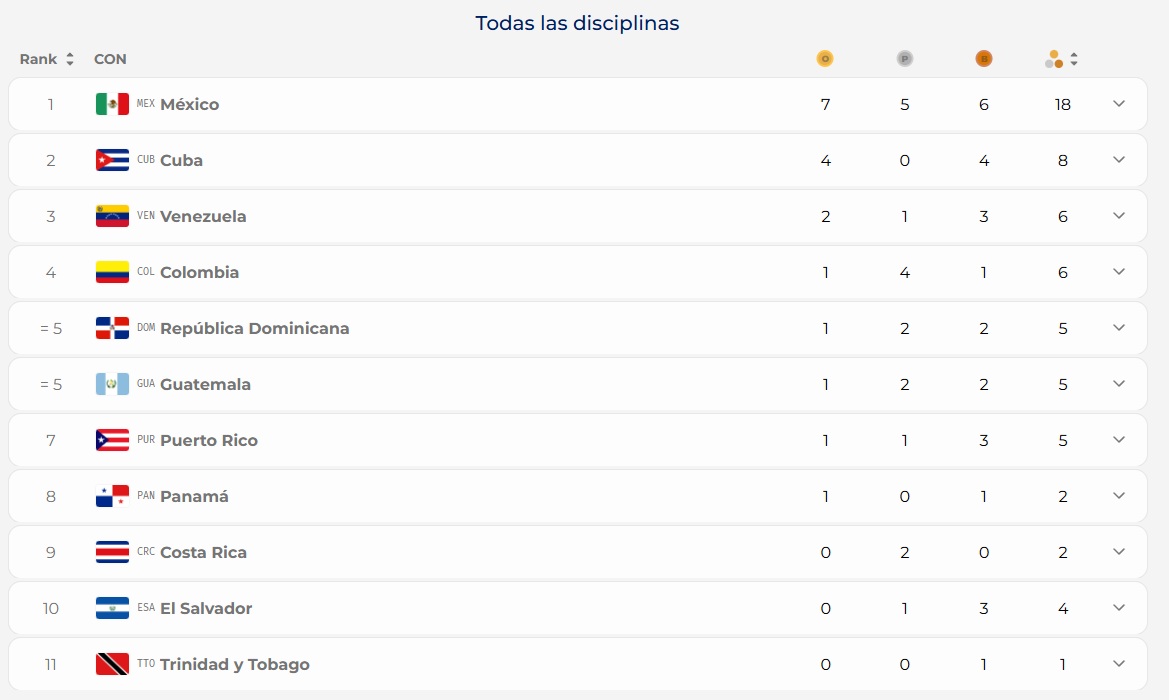Expand the Colombia row chevron
The height and width of the screenshot is (700, 1169).
pyautogui.click(x=1118, y=271)
